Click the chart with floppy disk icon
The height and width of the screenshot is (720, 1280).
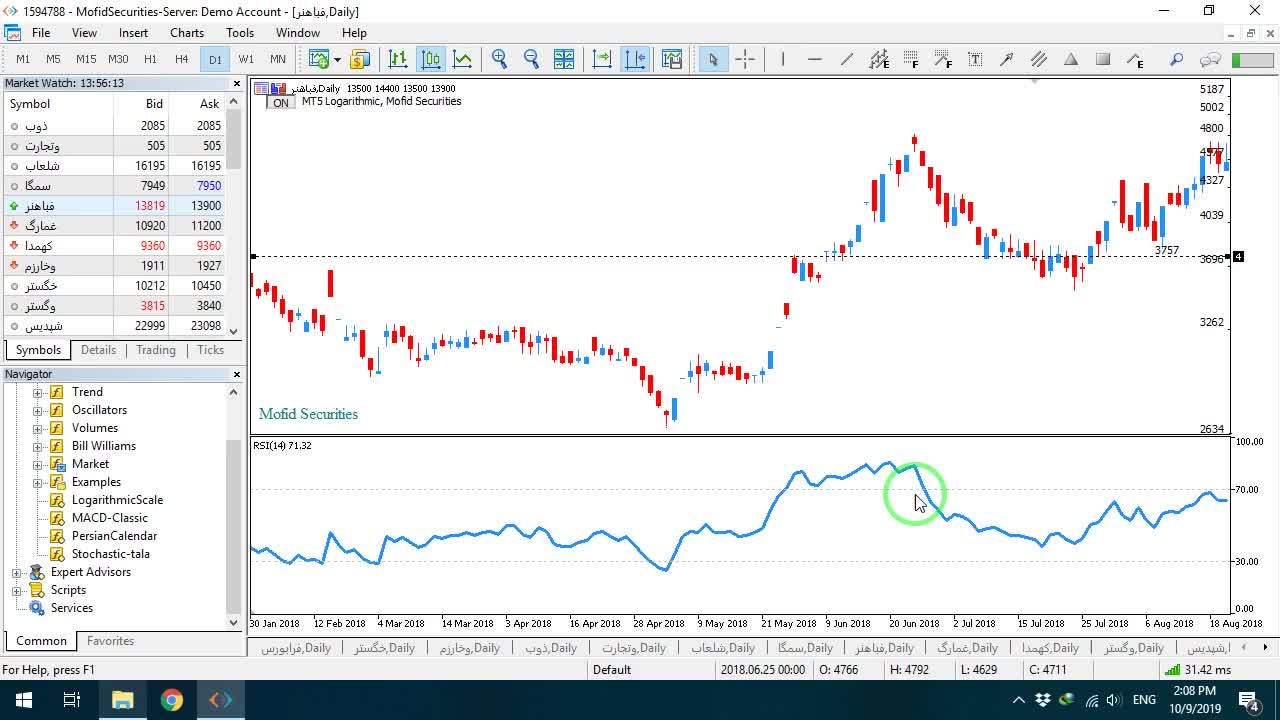click(672, 60)
